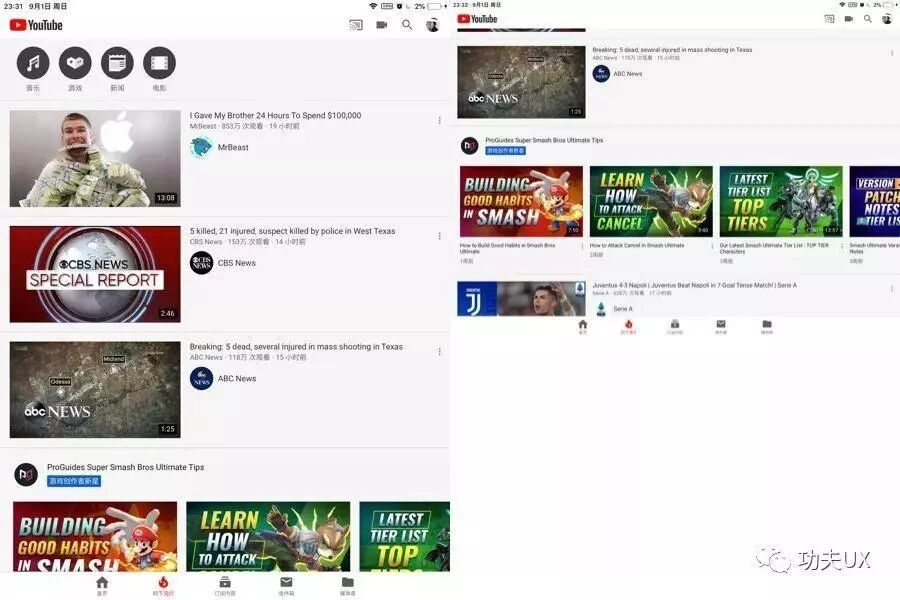Viewport: 900px width, 600px height.
Task: Open ABC News channel avatar in left screen
Action: coord(201,378)
